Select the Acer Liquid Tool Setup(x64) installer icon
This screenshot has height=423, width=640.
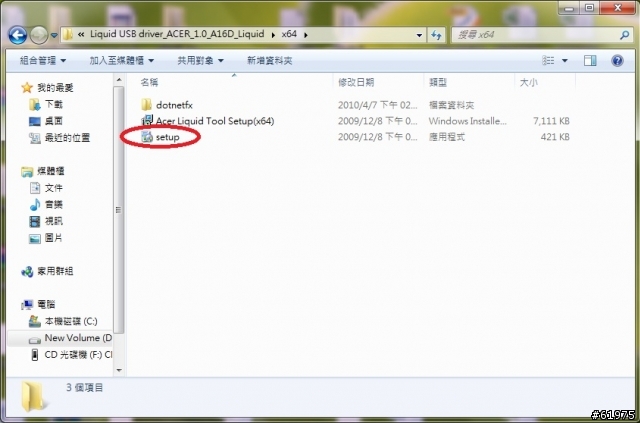pyautogui.click(x=147, y=120)
